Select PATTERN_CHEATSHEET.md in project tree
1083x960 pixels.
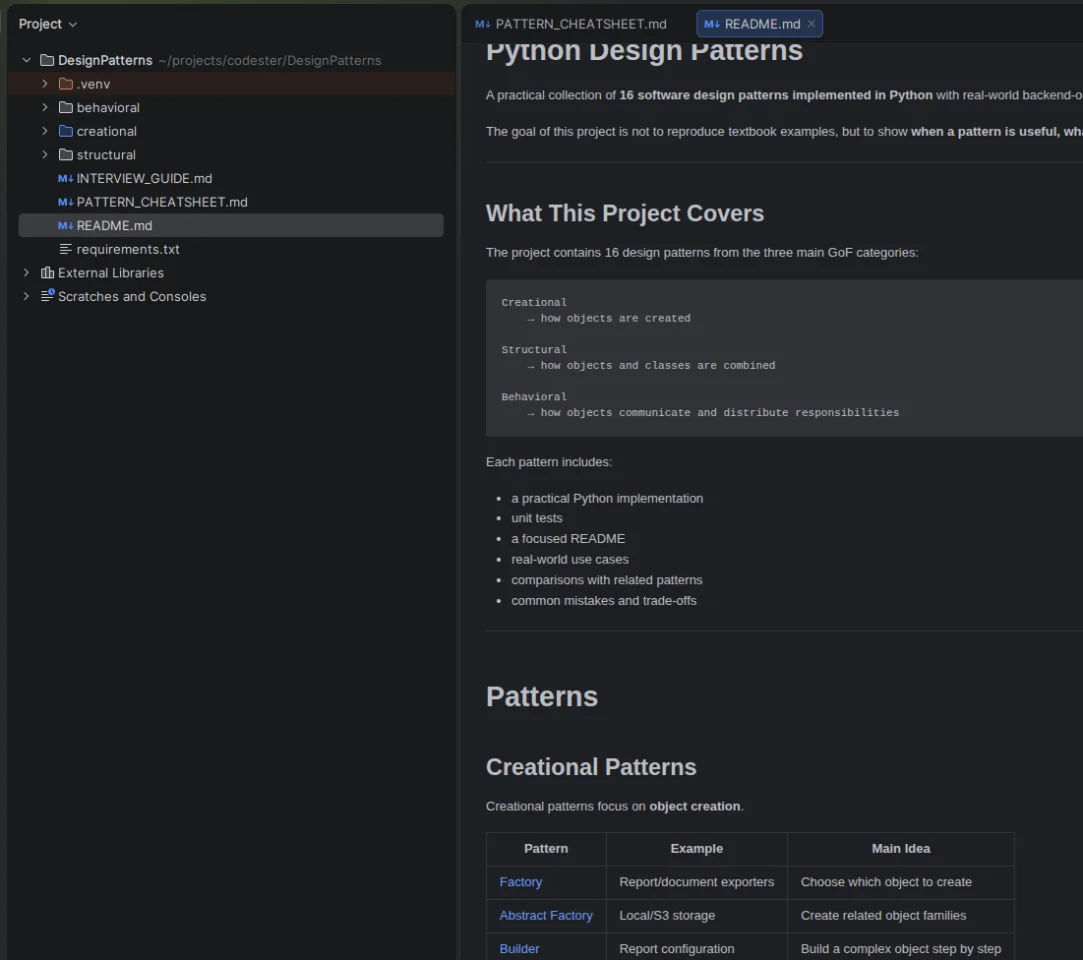coord(162,202)
